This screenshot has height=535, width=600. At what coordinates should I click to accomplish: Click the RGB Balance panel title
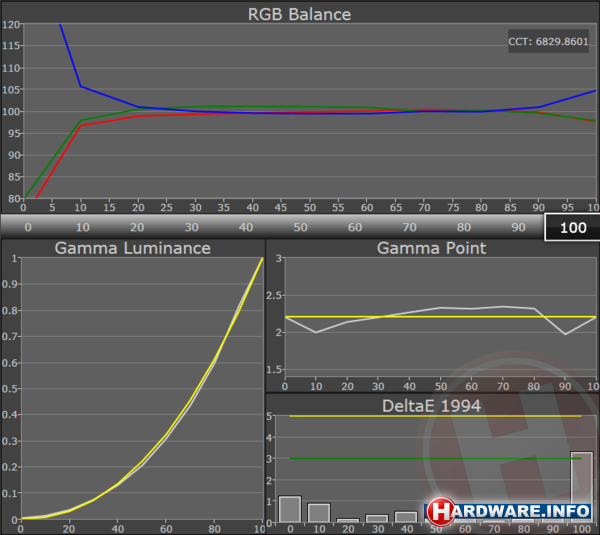tap(300, 14)
